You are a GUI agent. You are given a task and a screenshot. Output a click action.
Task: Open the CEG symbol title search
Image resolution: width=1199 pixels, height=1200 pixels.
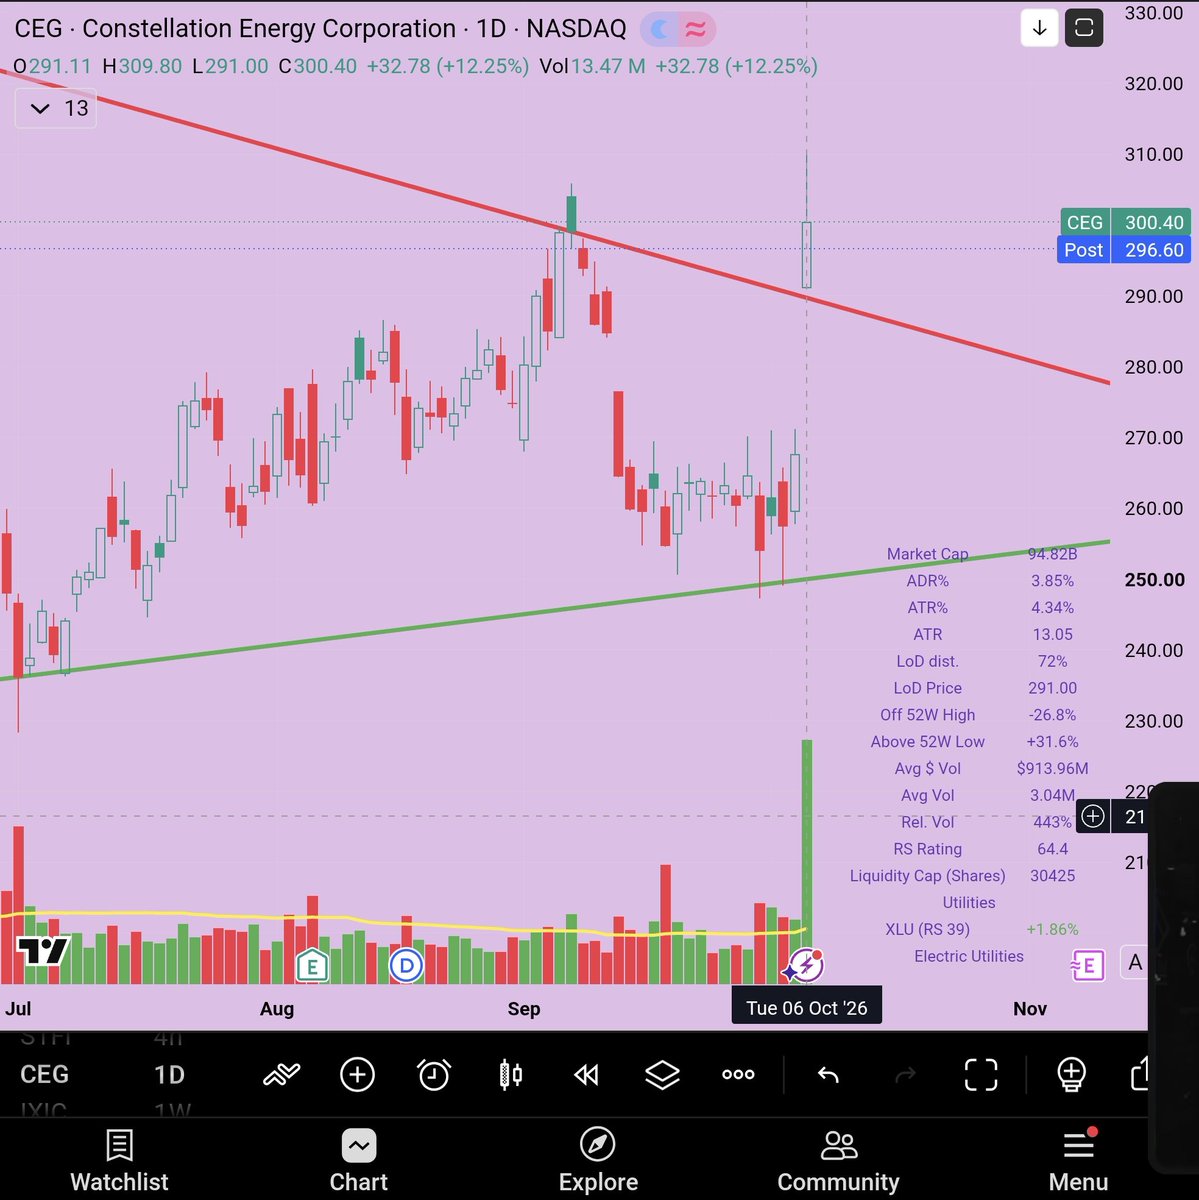click(x=320, y=29)
